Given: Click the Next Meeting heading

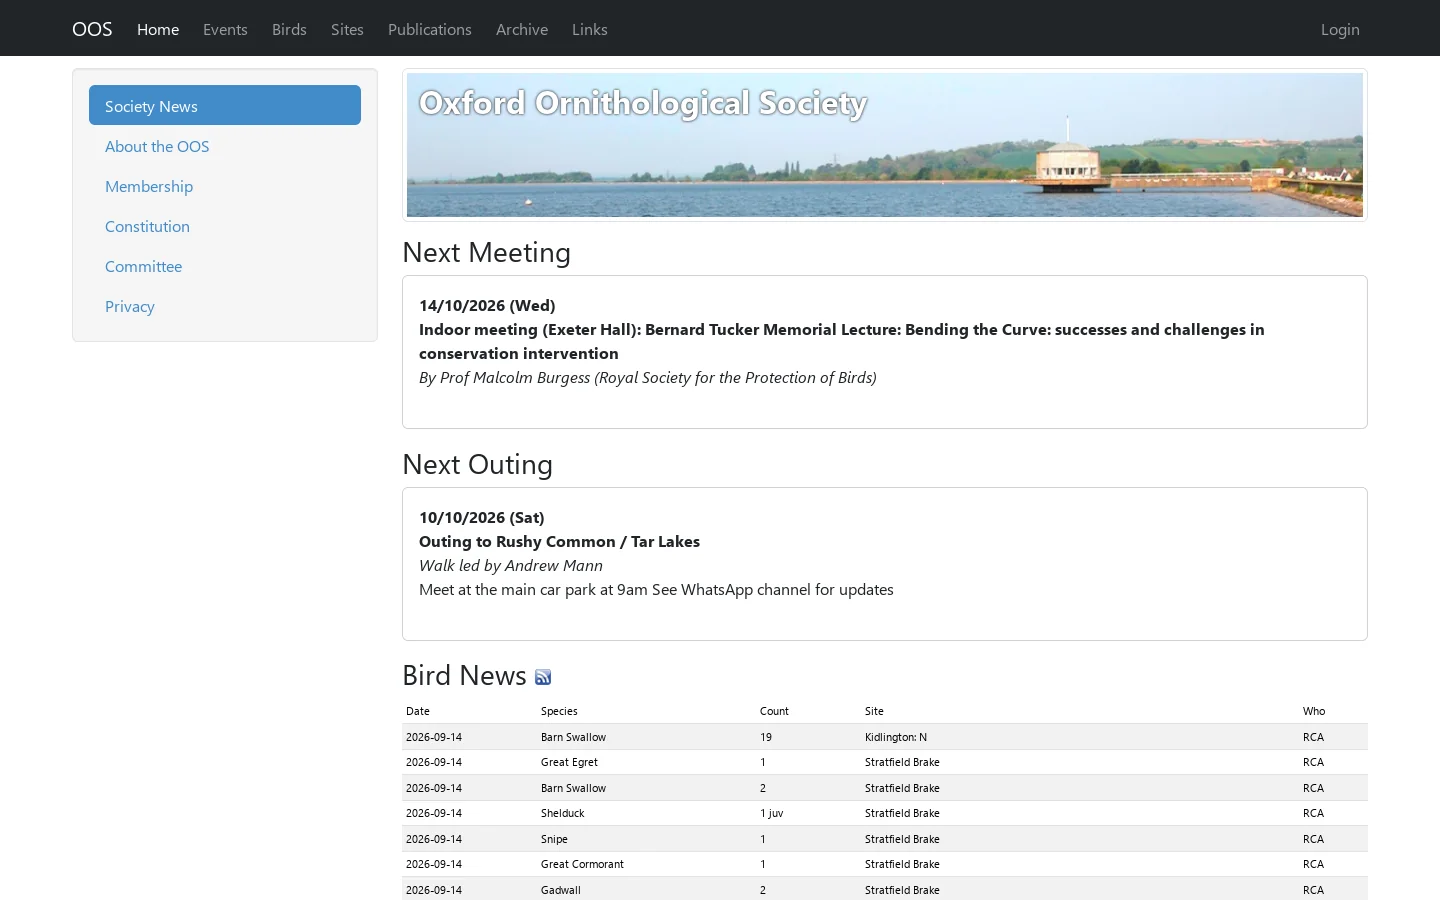Looking at the screenshot, I should [x=486, y=252].
